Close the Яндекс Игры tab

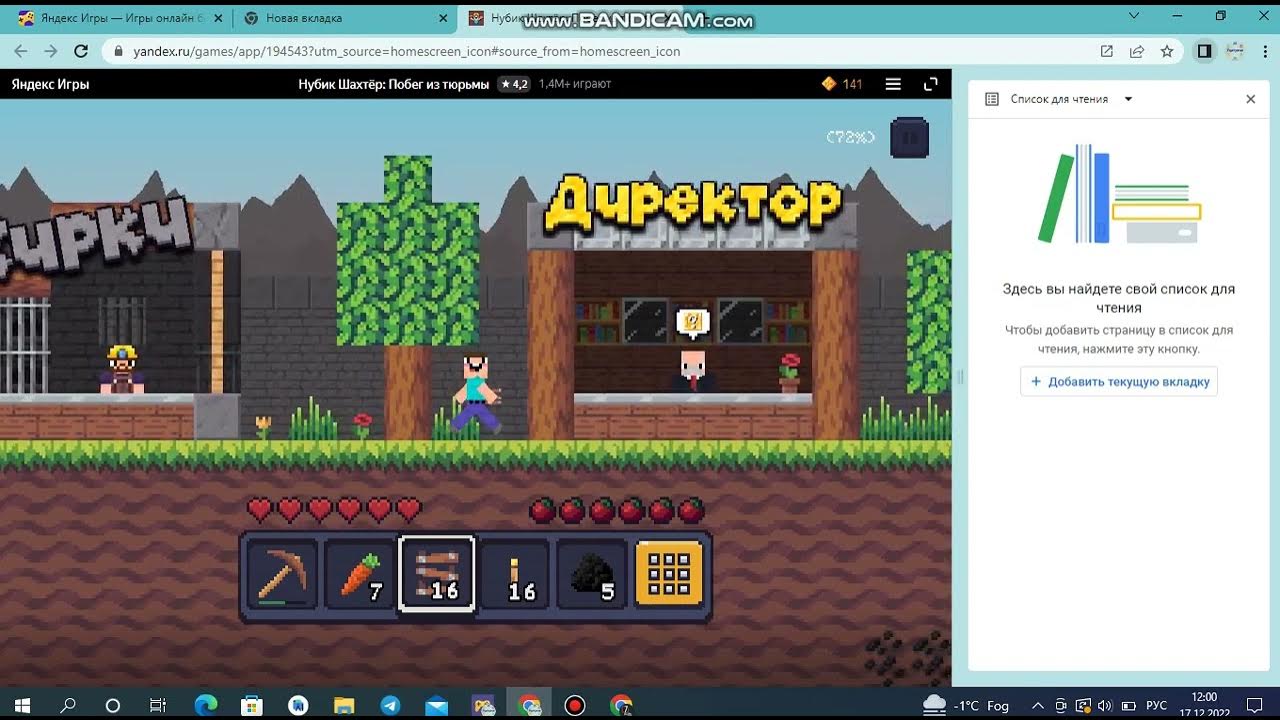coord(218,18)
